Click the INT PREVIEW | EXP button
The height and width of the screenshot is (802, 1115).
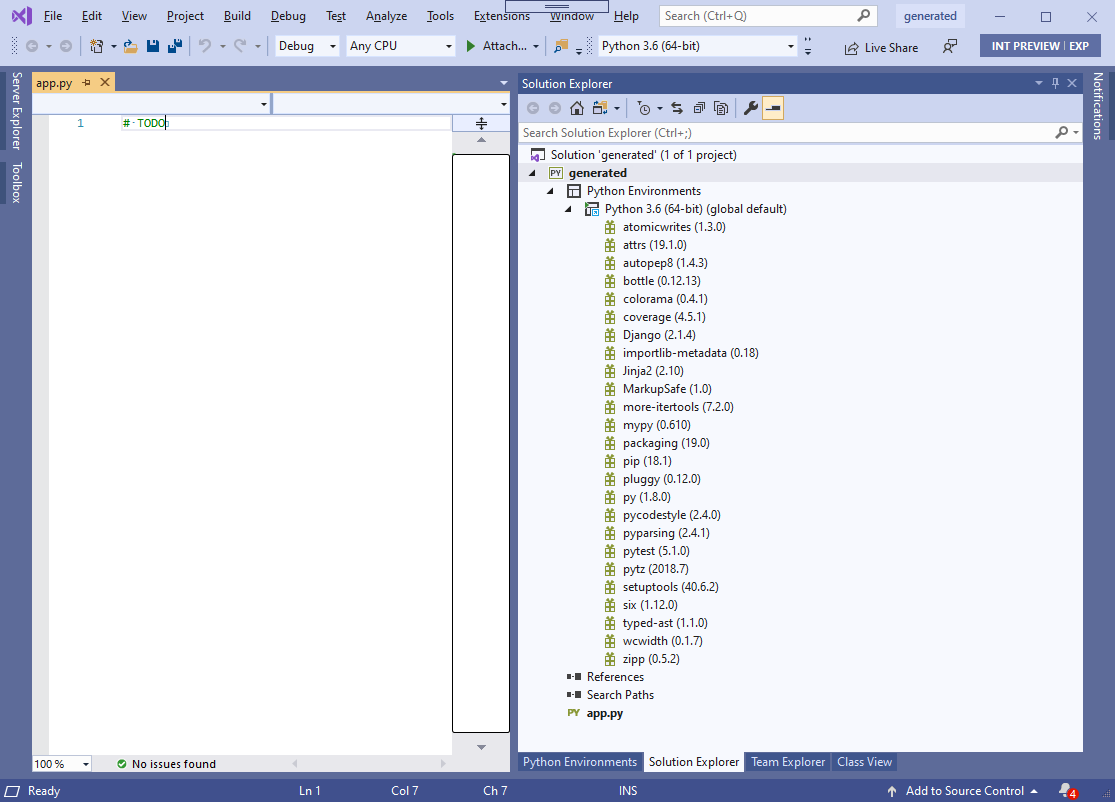coord(1040,46)
